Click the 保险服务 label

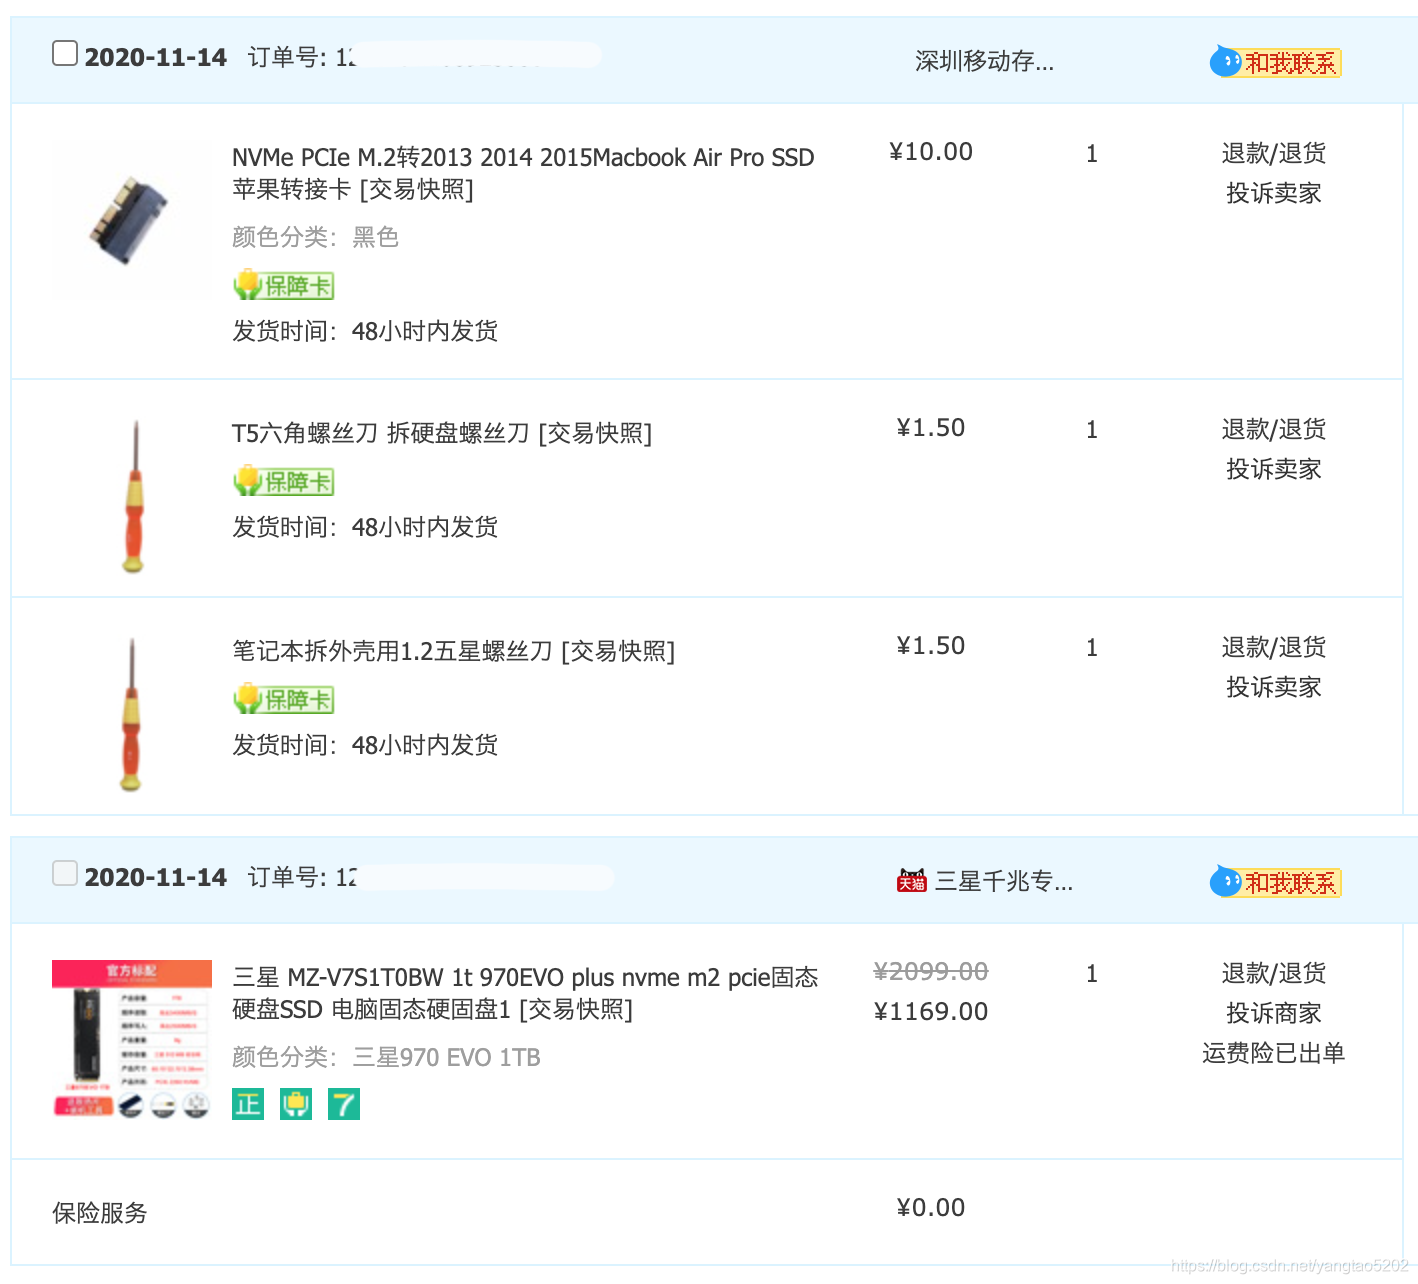tap(100, 1213)
